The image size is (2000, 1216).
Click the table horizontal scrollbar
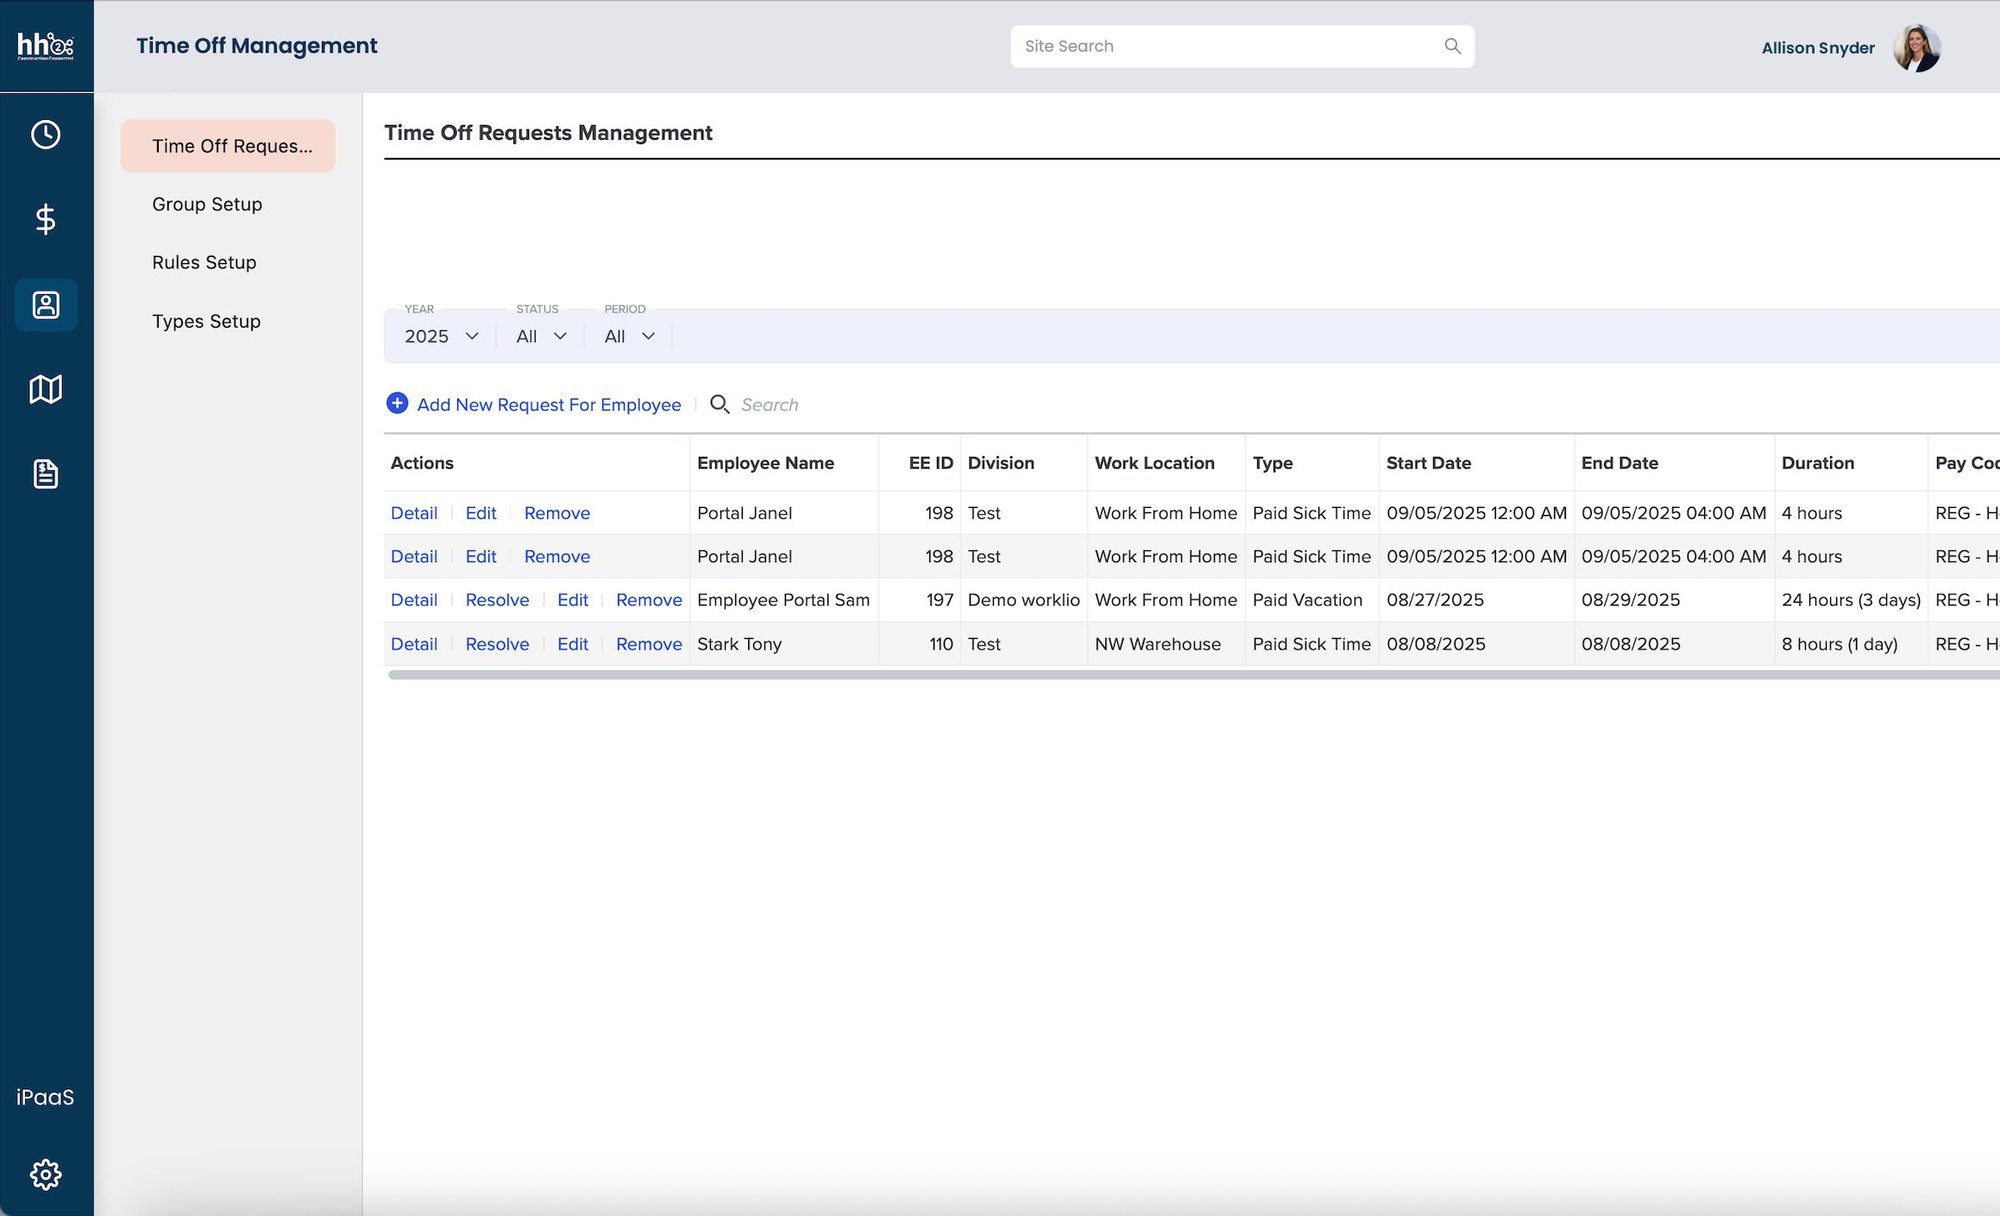click(1190, 675)
